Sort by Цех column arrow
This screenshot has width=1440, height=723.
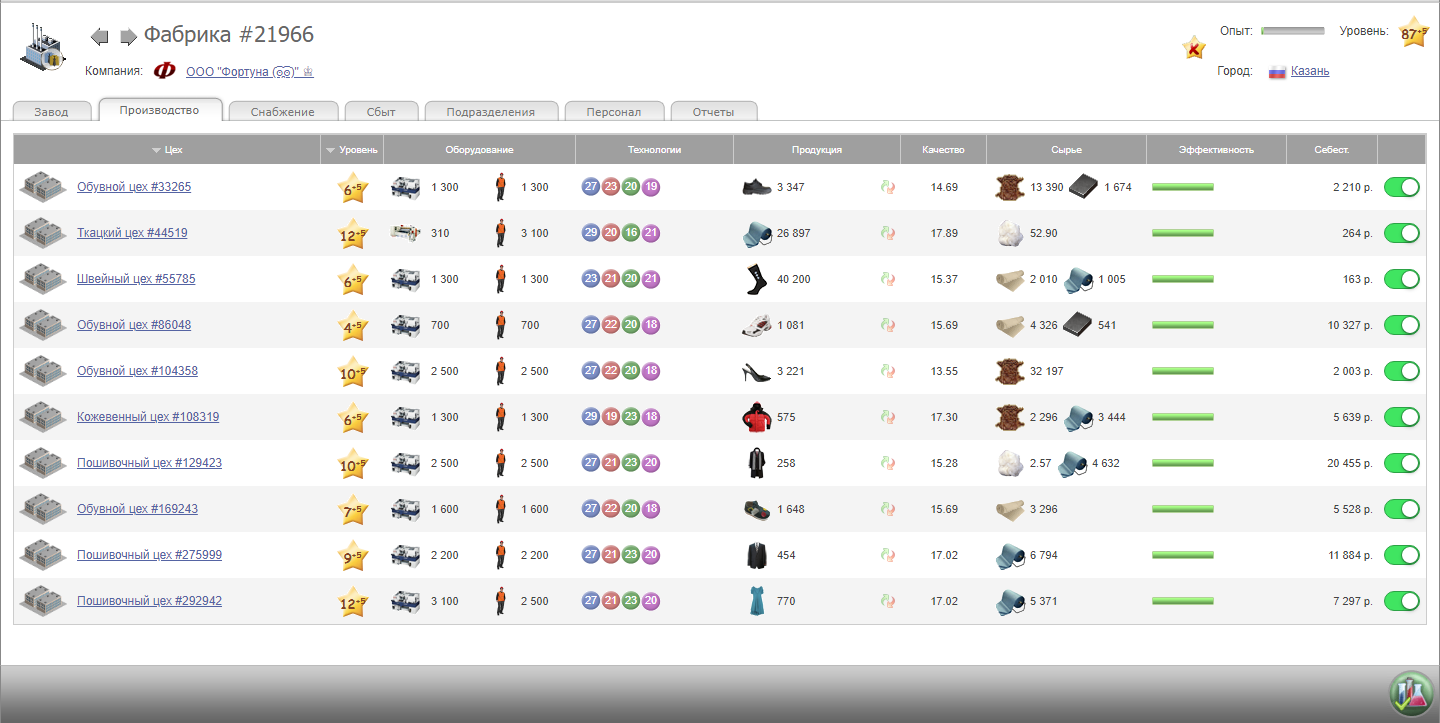click(x=156, y=150)
